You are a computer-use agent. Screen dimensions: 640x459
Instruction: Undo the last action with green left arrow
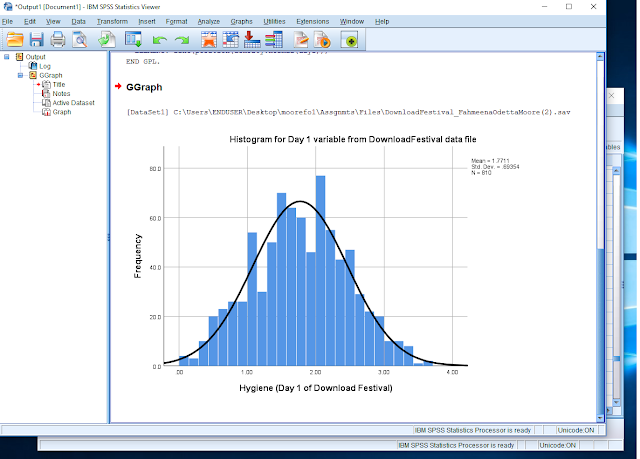pyautogui.click(x=160, y=40)
